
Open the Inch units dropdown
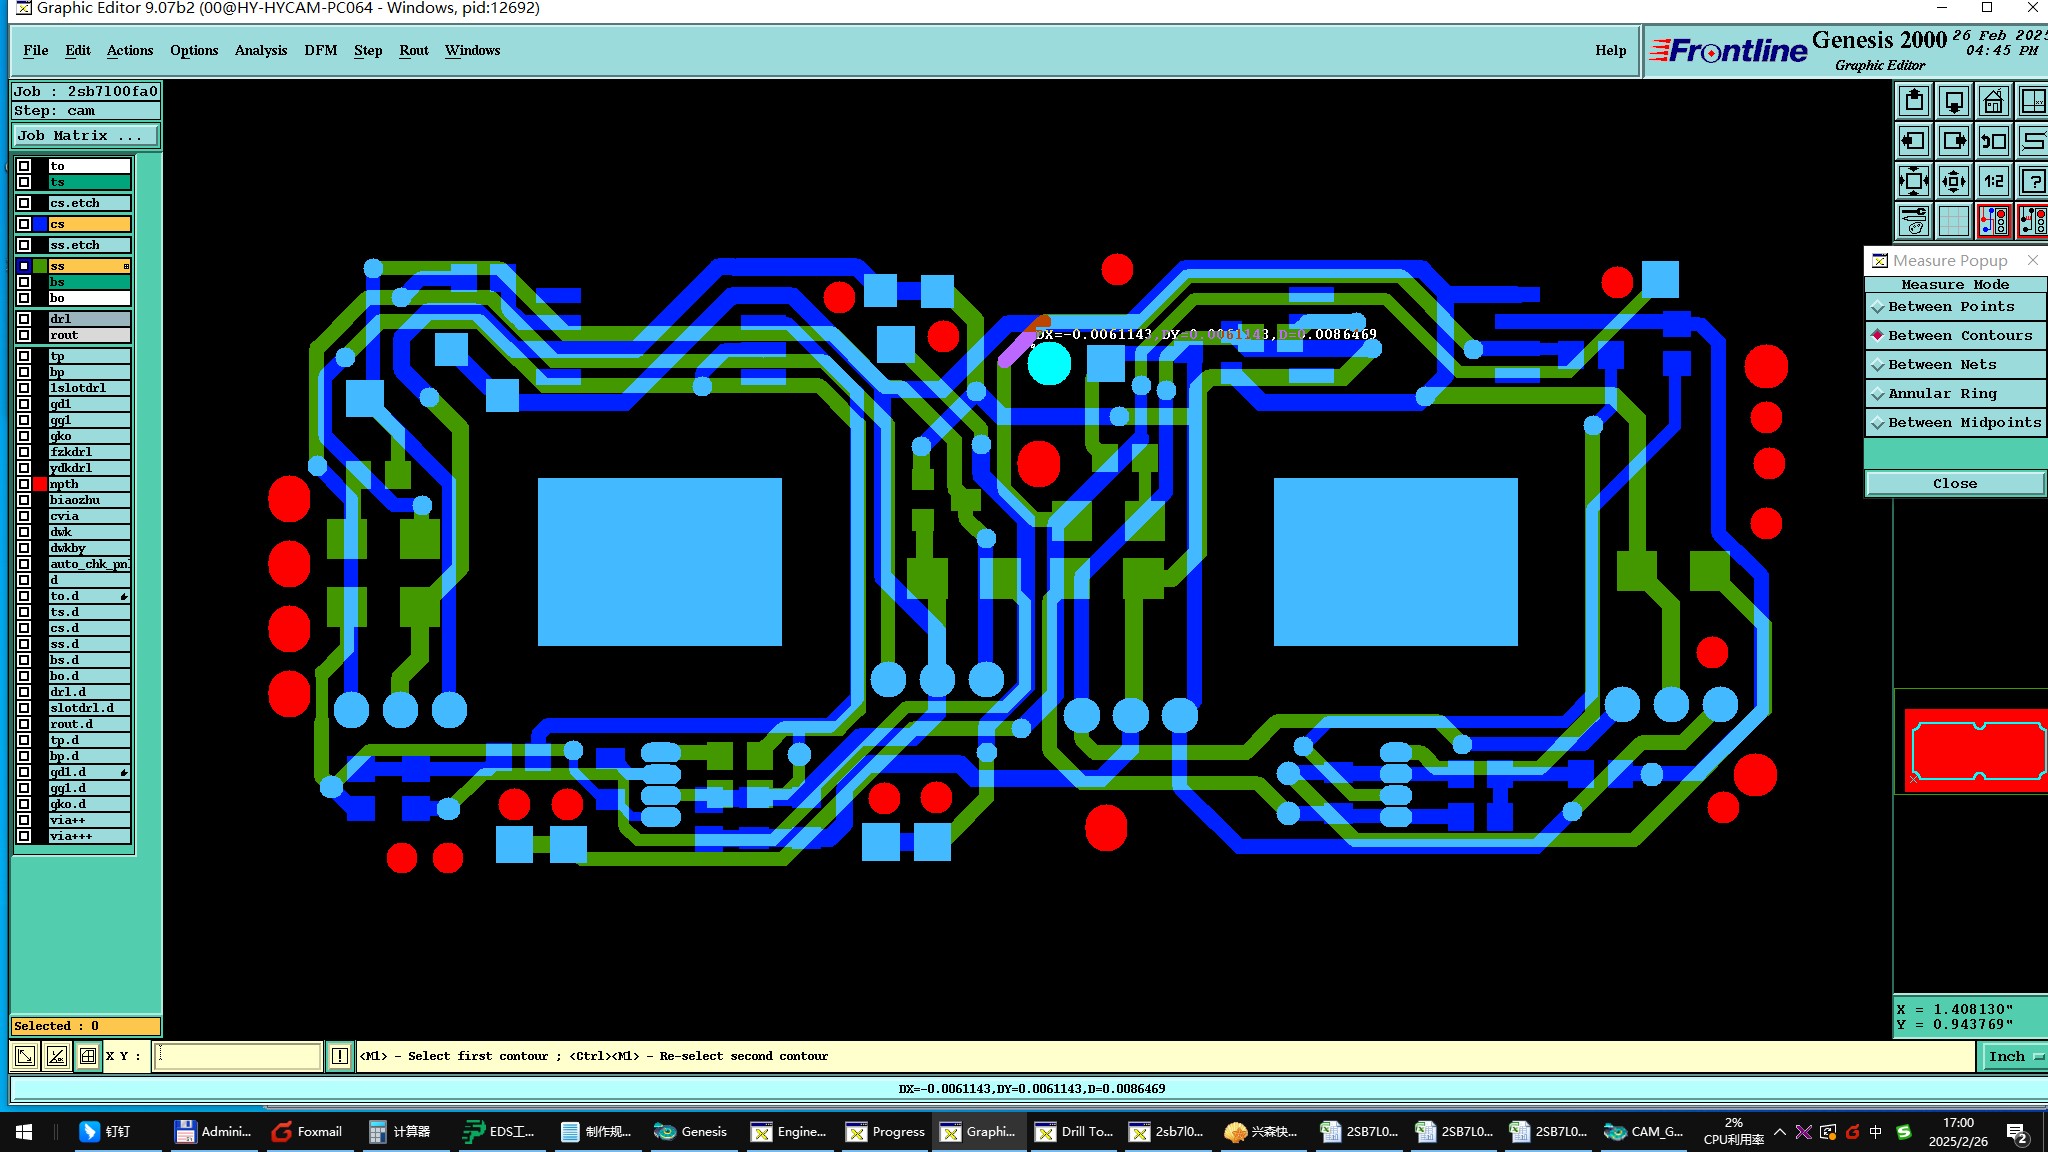[2012, 1056]
